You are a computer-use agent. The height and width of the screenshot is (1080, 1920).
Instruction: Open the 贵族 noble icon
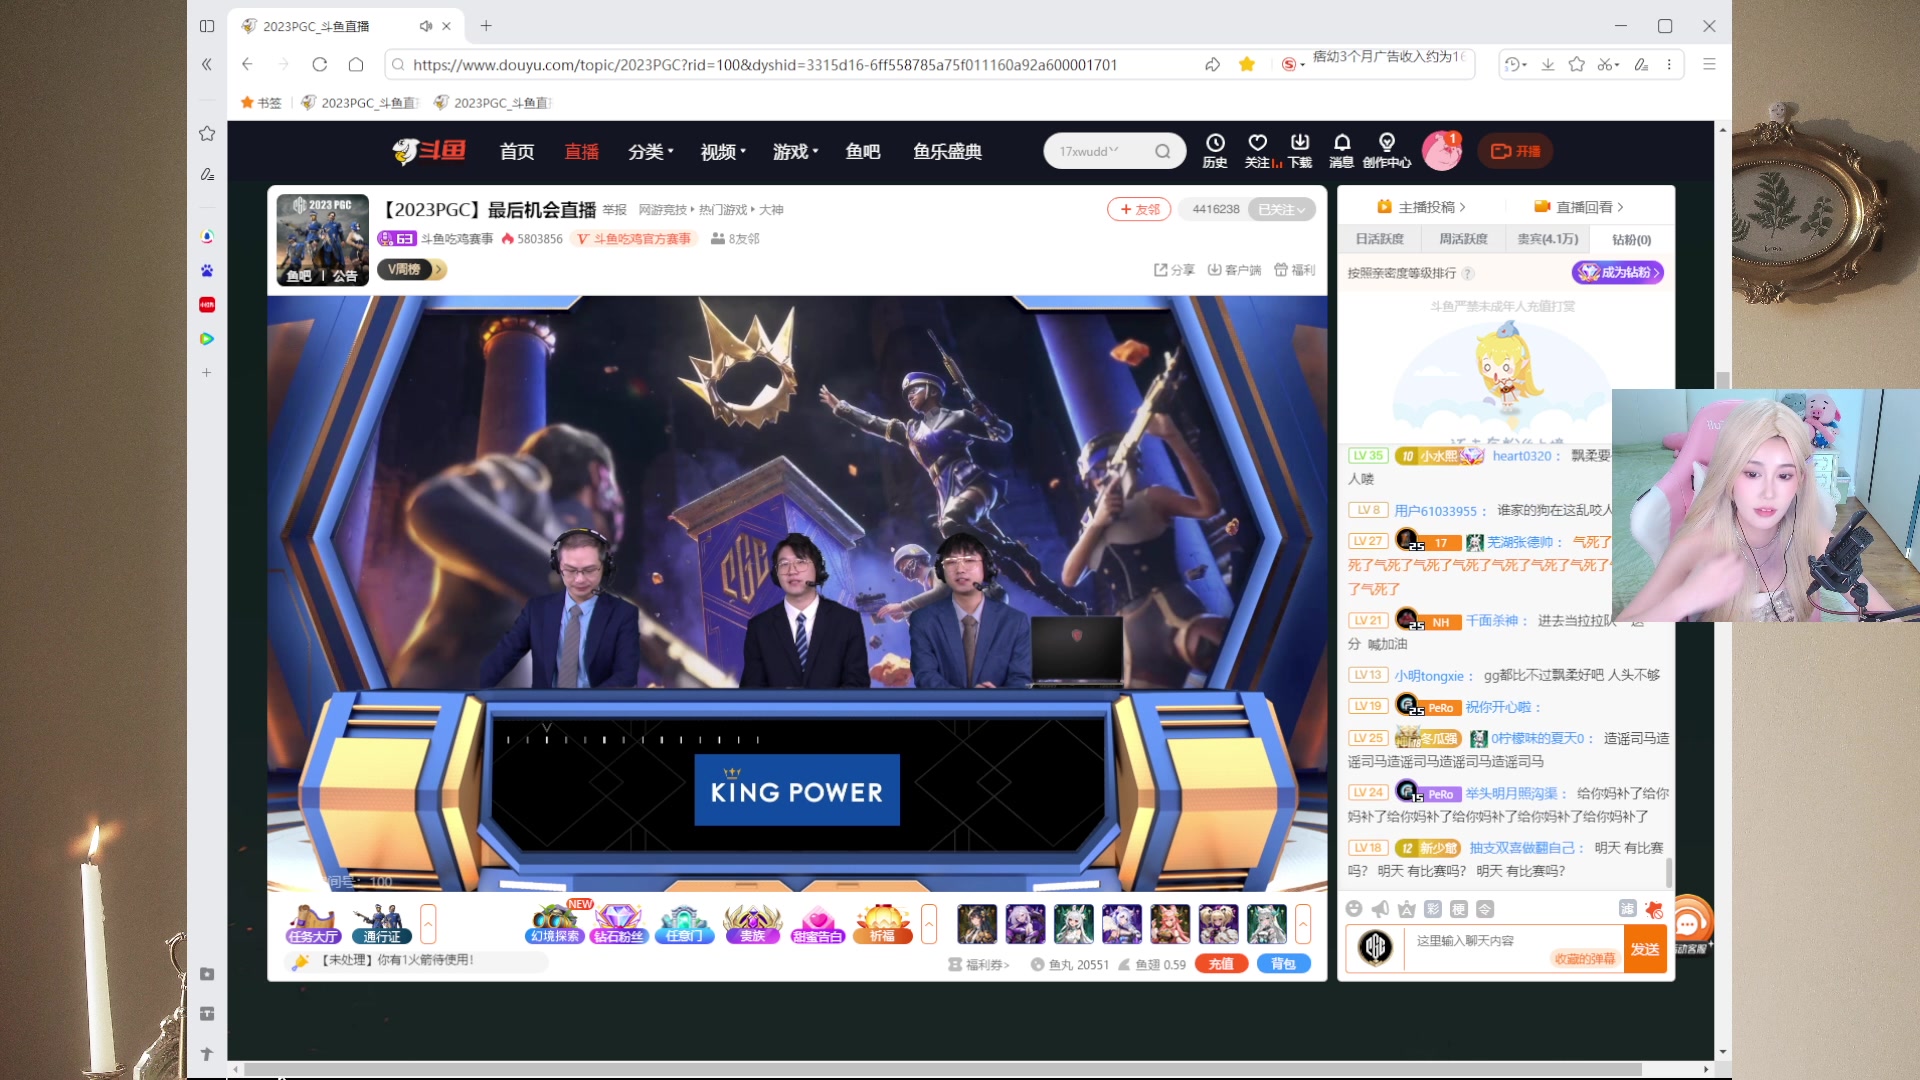point(752,924)
